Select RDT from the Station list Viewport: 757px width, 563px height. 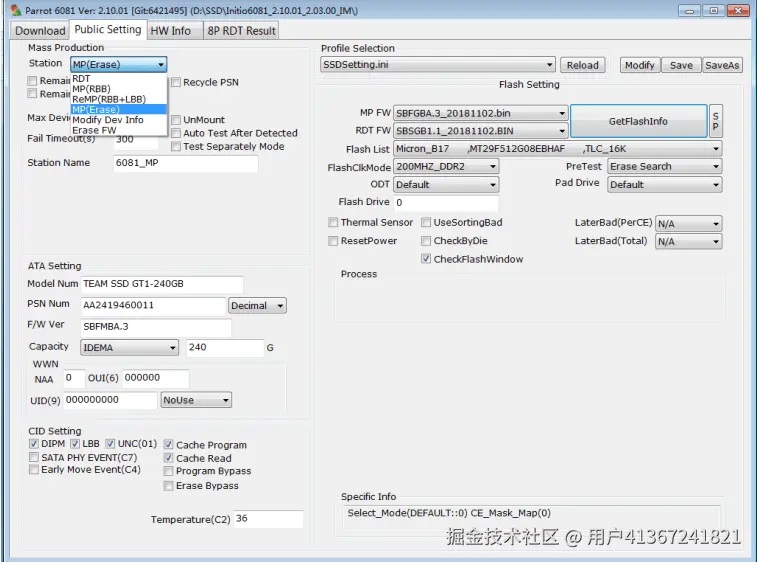click(118, 78)
